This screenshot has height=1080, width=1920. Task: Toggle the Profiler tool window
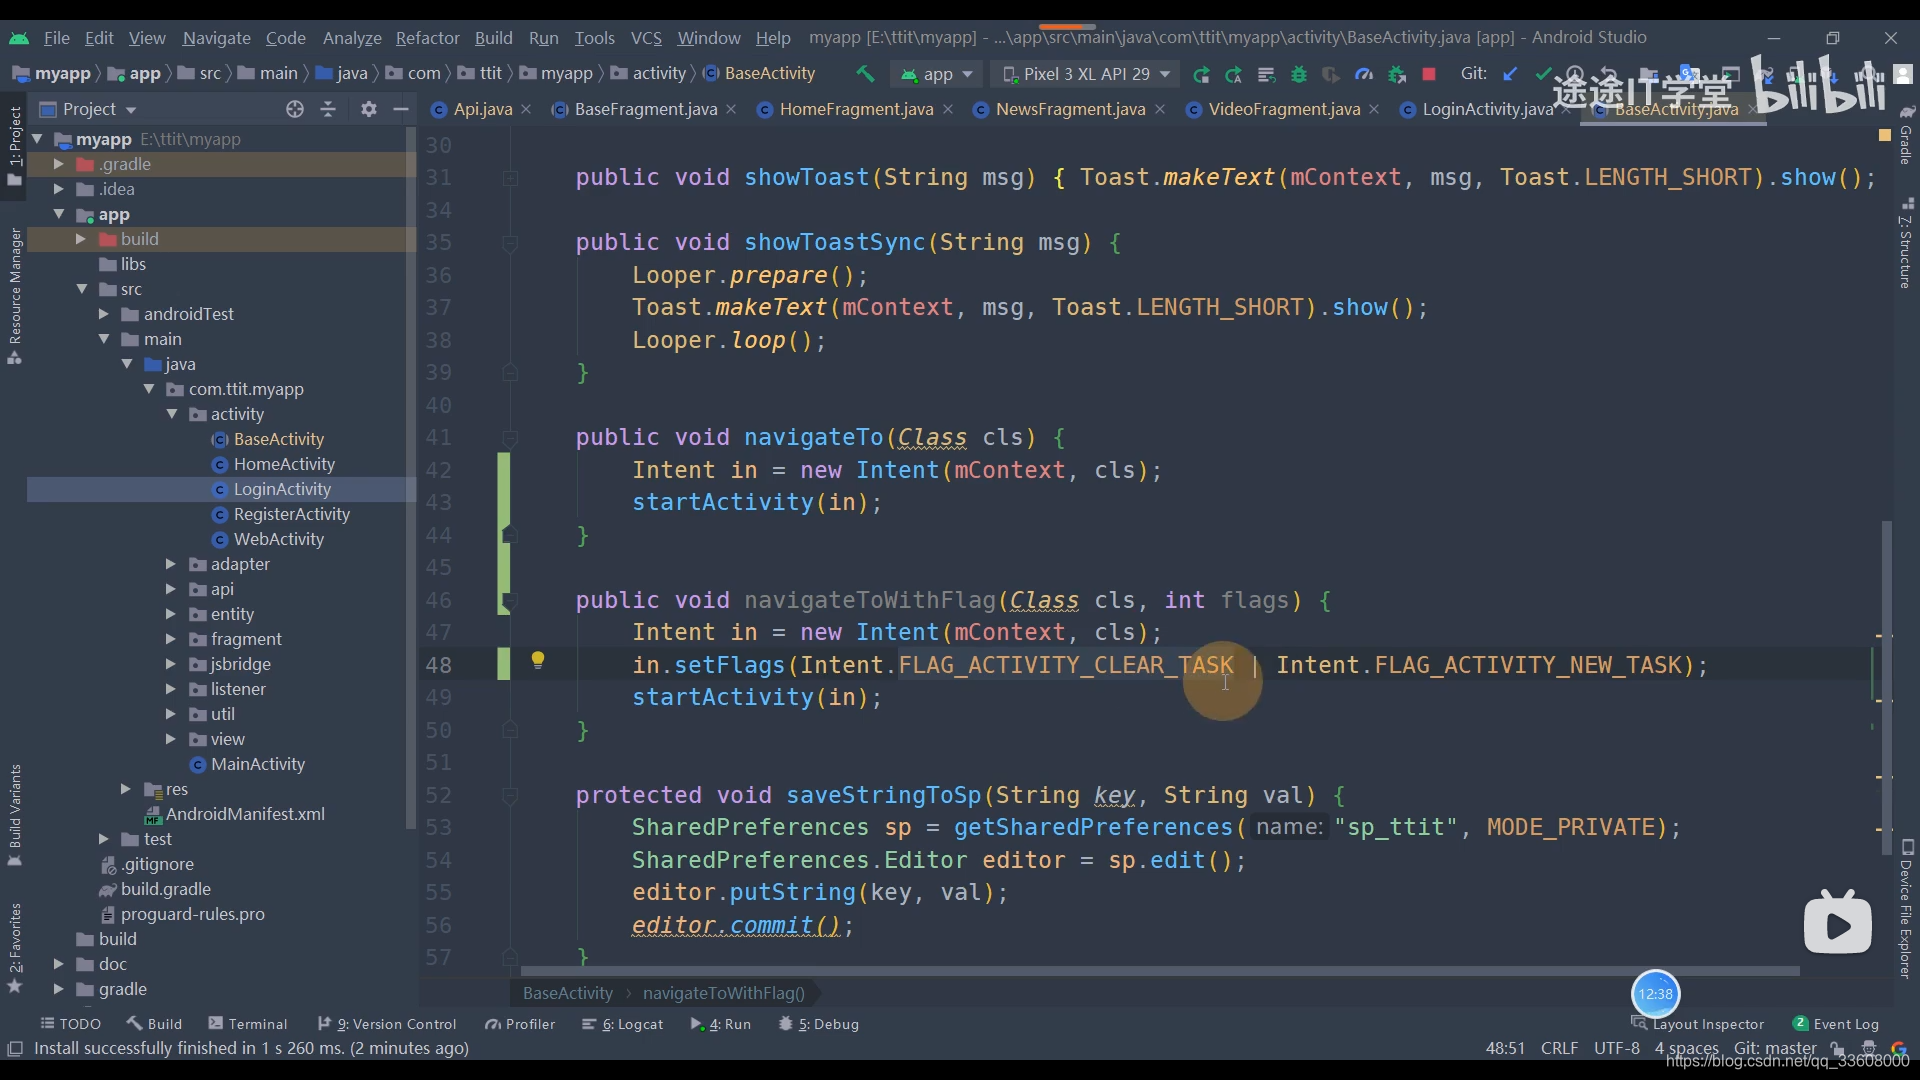tap(520, 1024)
